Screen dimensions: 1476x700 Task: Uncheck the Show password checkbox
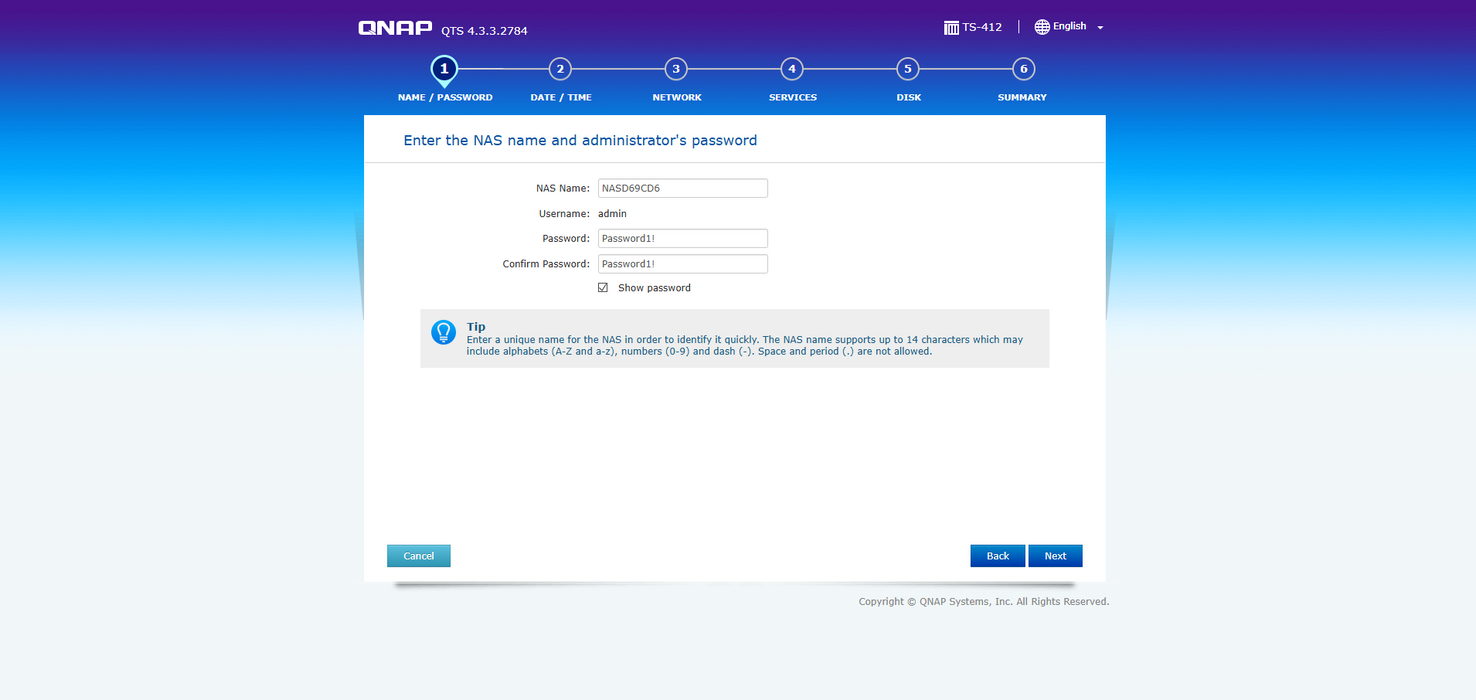tap(603, 288)
